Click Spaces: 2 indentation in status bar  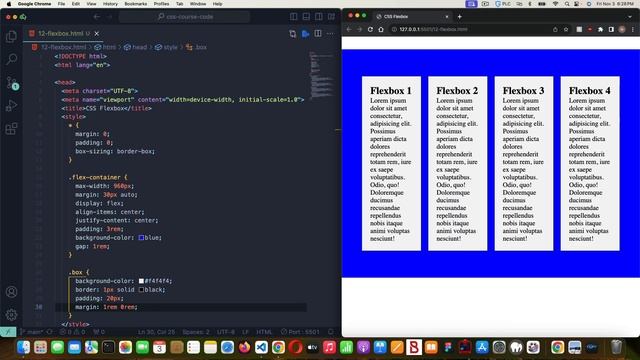tap(196, 332)
